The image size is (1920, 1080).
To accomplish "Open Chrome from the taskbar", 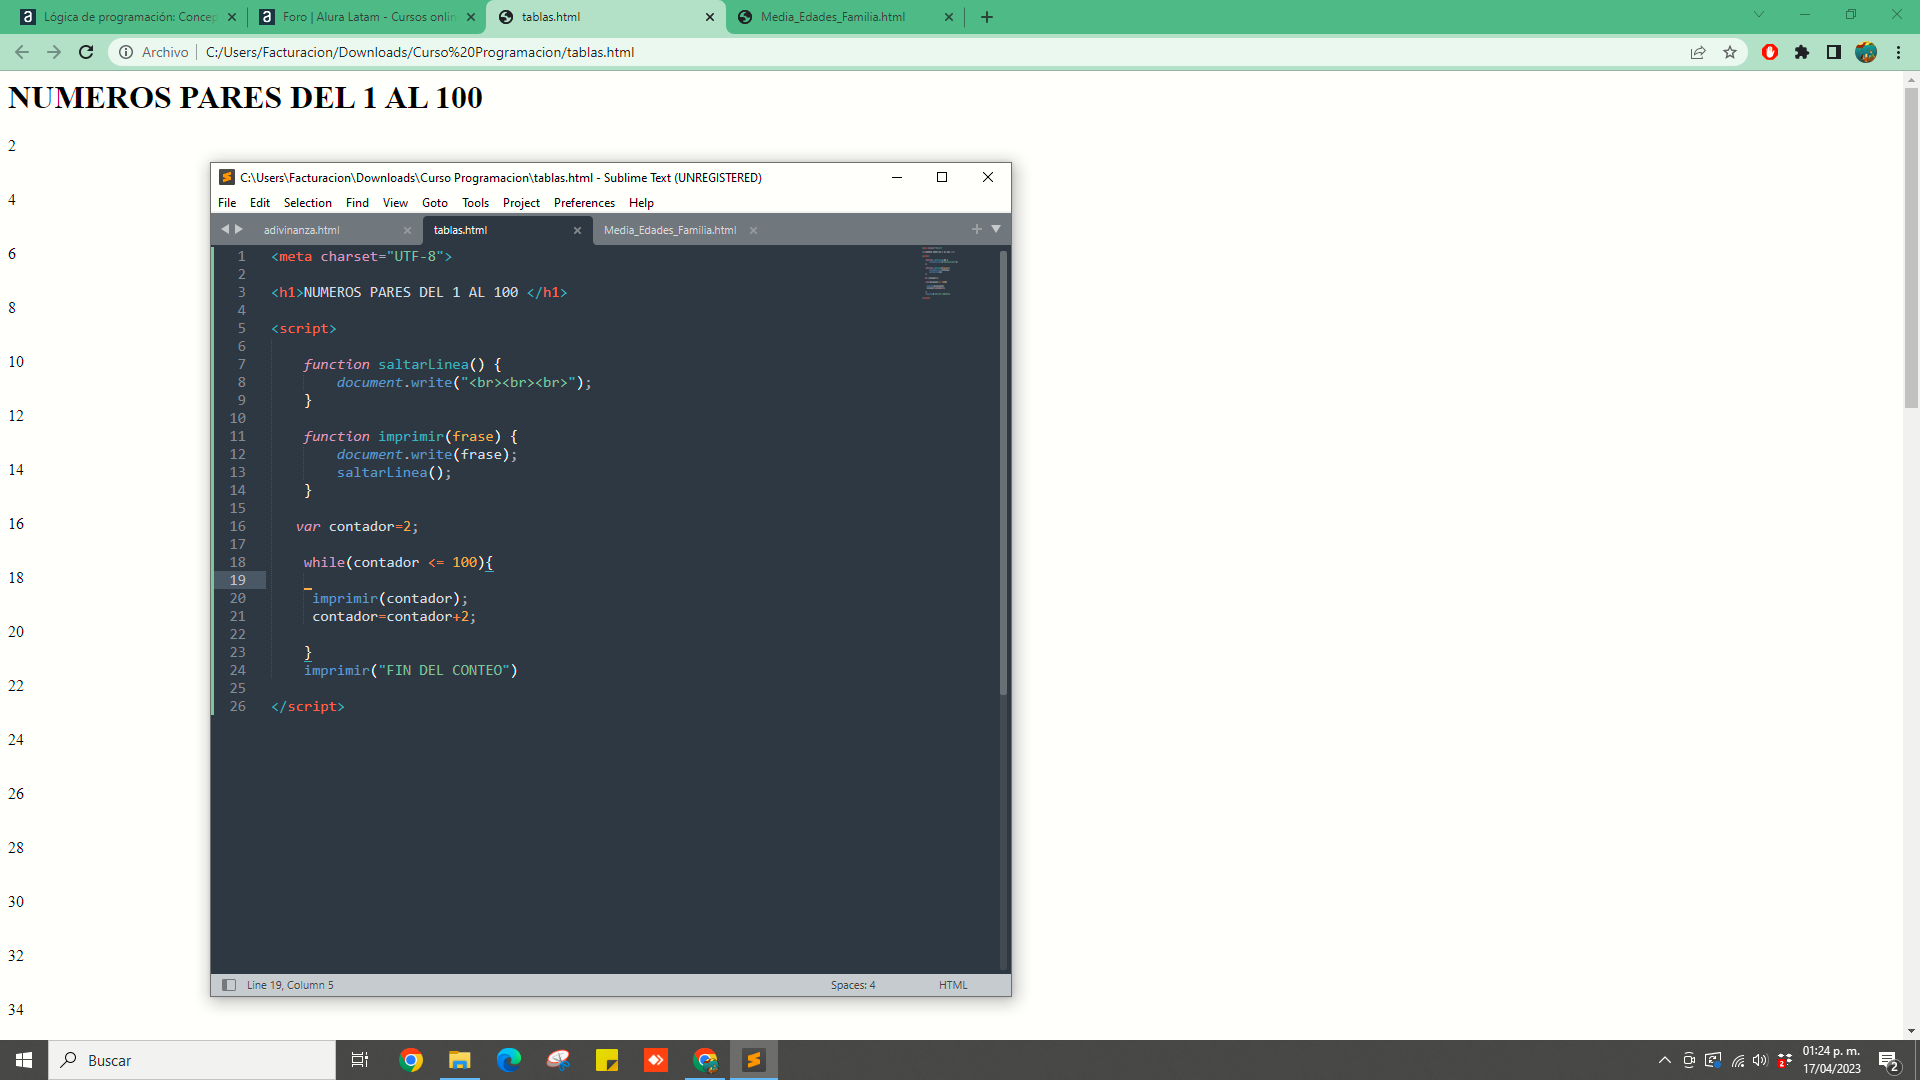I will tap(411, 1060).
